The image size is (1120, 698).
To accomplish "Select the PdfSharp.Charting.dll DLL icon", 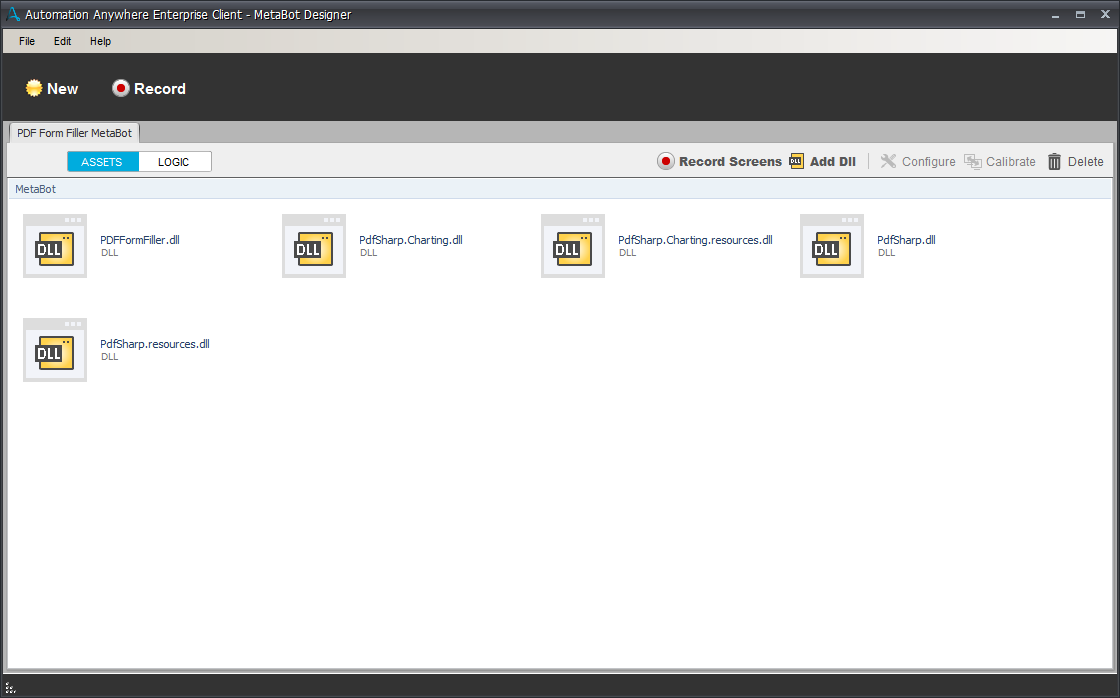I will (x=314, y=246).
